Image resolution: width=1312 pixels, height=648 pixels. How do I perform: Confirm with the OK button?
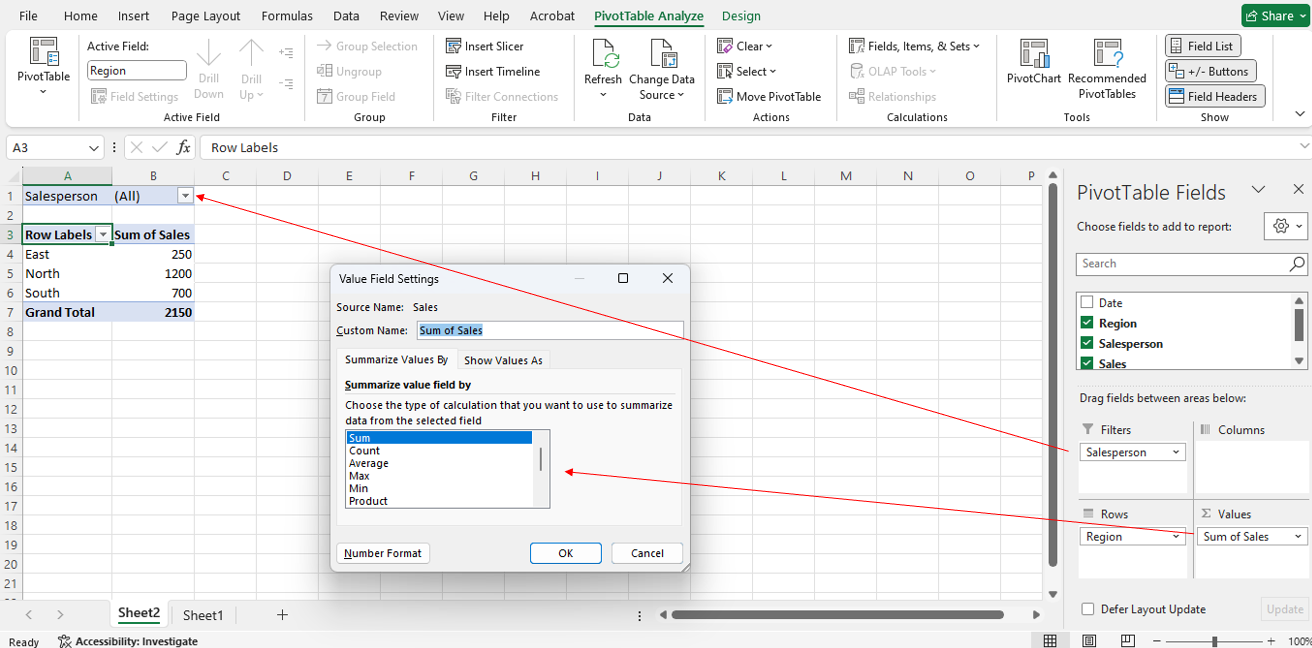[565, 553]
